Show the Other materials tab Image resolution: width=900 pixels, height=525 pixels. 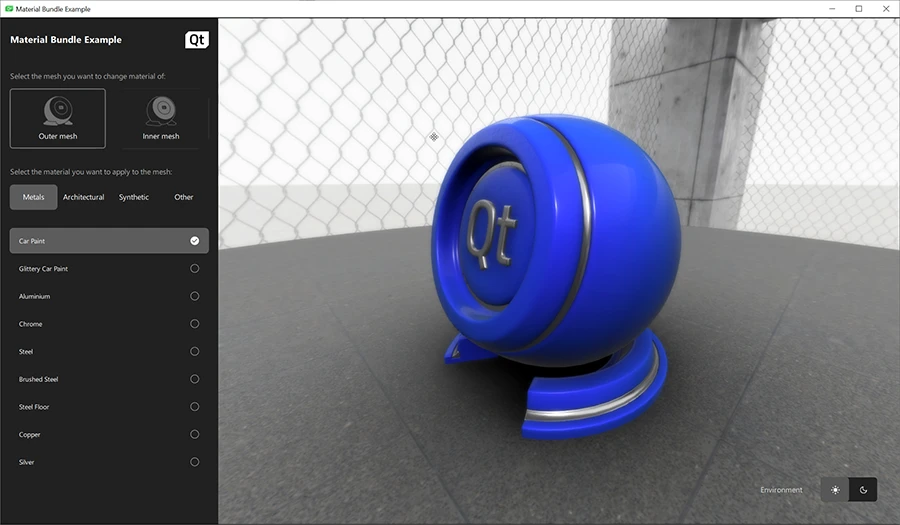184,197
